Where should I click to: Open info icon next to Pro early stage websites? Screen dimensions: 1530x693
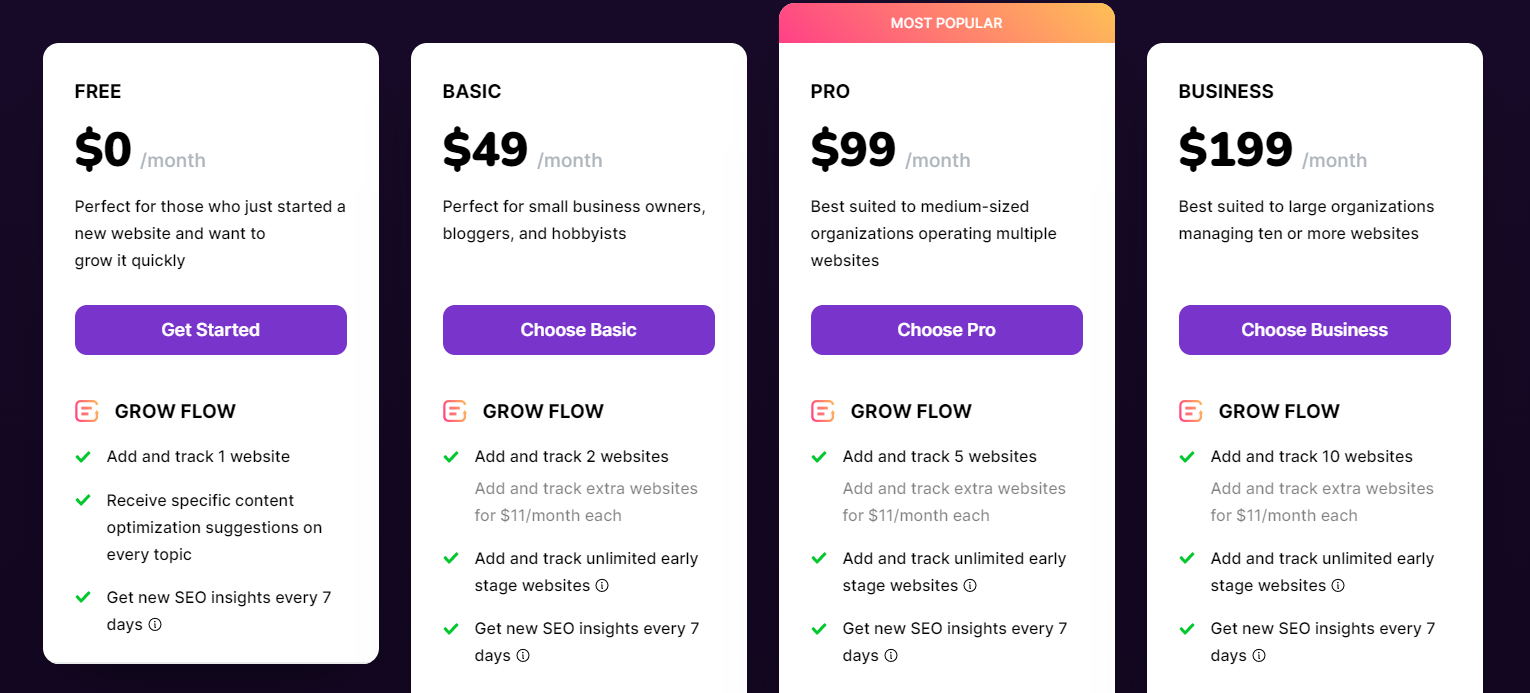(970, 586)
